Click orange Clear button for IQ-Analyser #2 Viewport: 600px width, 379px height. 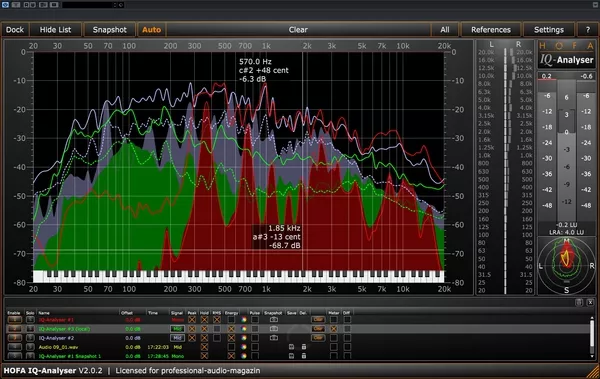pos(318,338)
